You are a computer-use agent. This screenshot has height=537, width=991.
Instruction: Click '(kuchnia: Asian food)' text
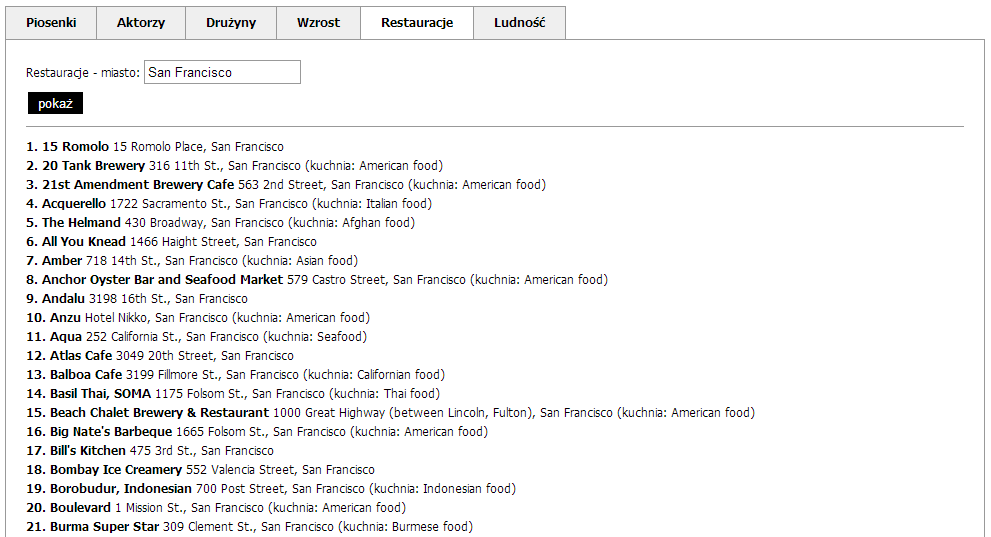point(300,260)
